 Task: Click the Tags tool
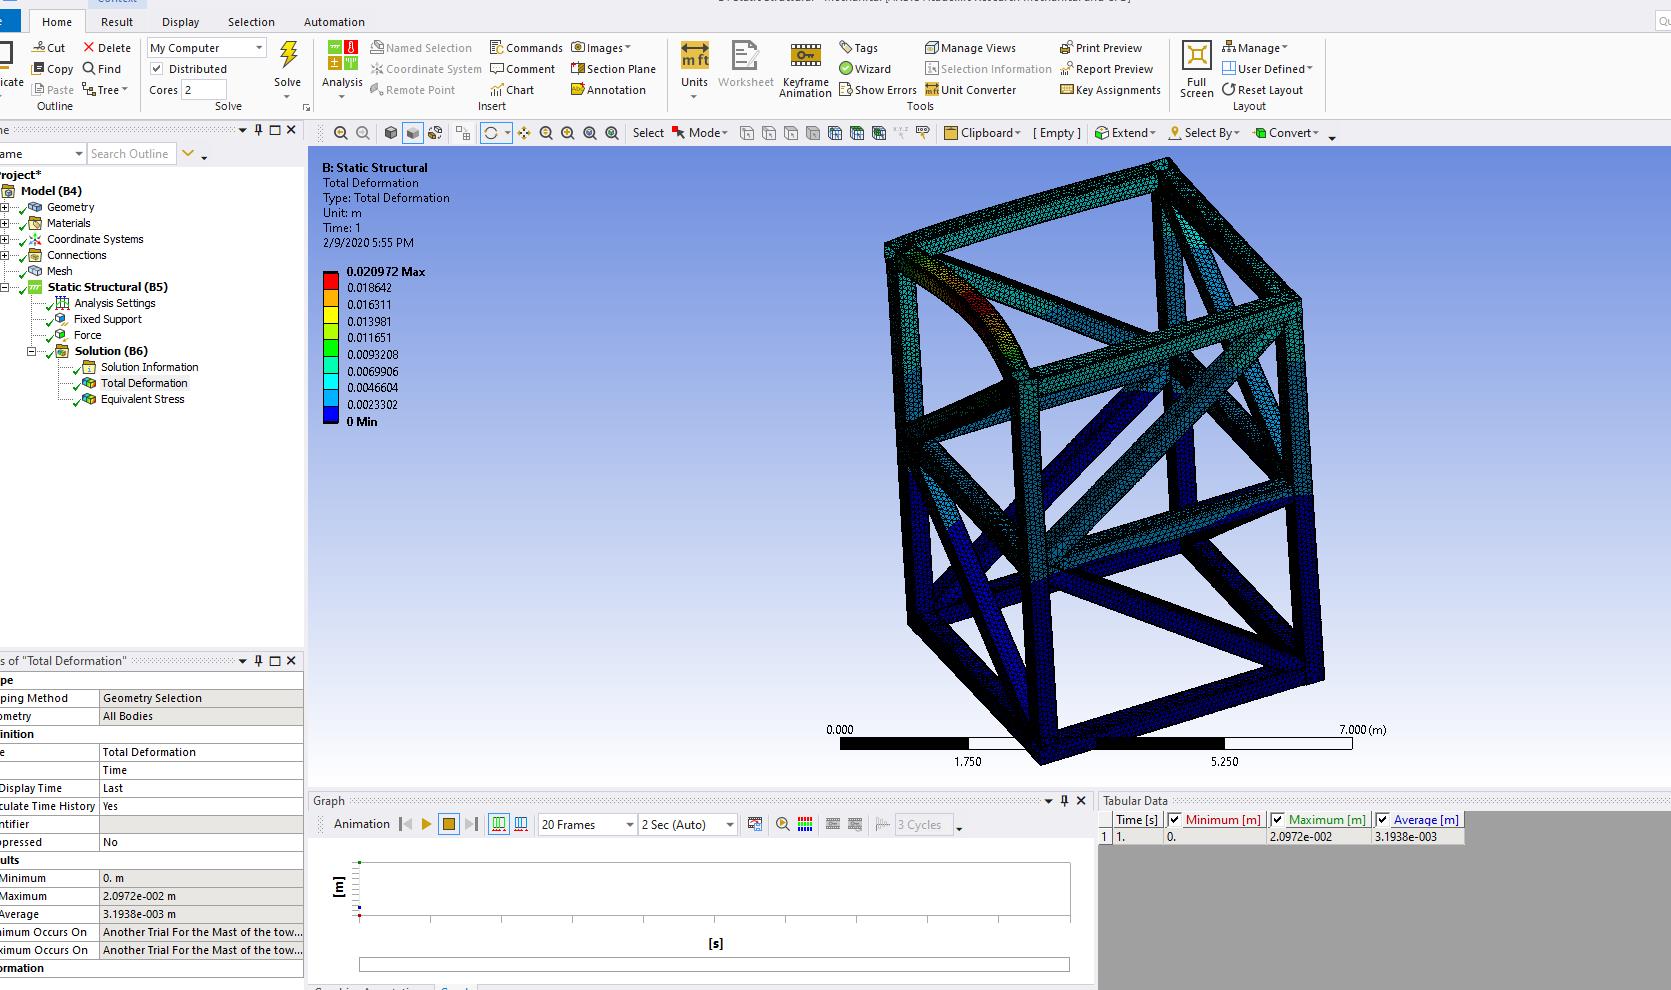[858, 48]
